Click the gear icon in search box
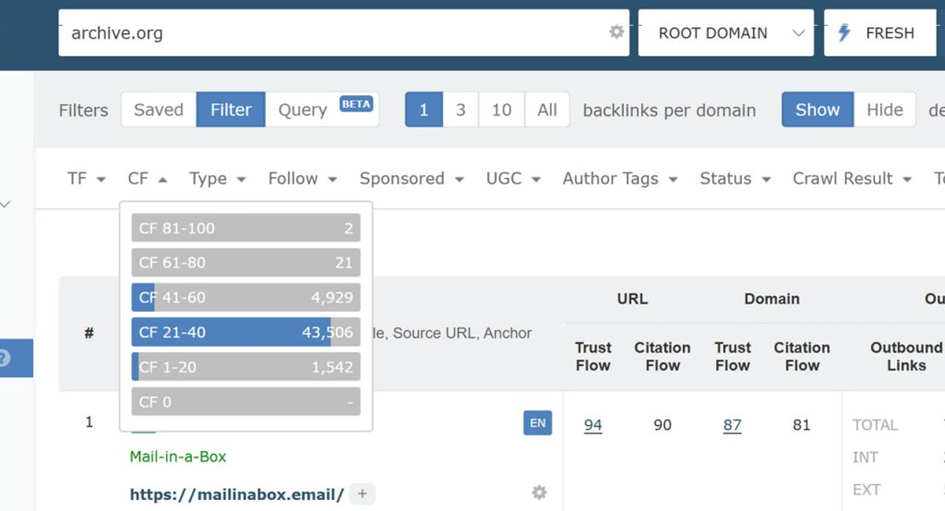945x511 pixels. pos(617,32)
